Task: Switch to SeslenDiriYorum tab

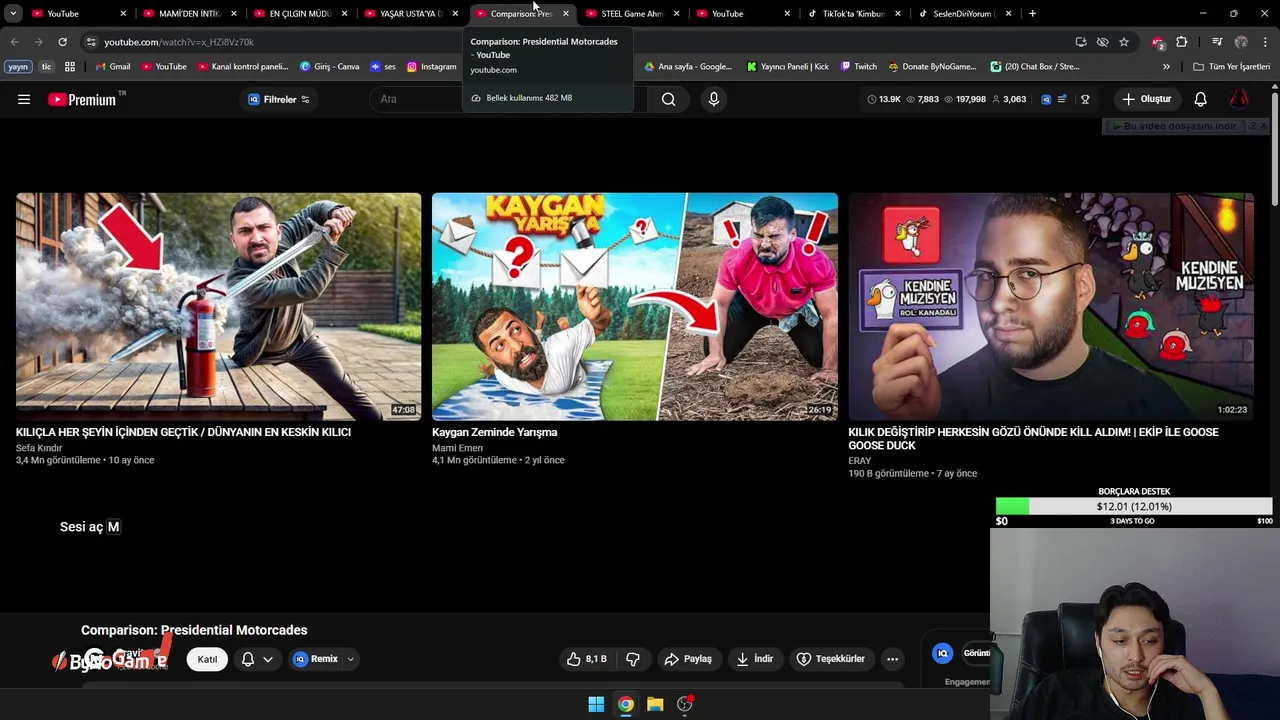Action: coord(962,14)
